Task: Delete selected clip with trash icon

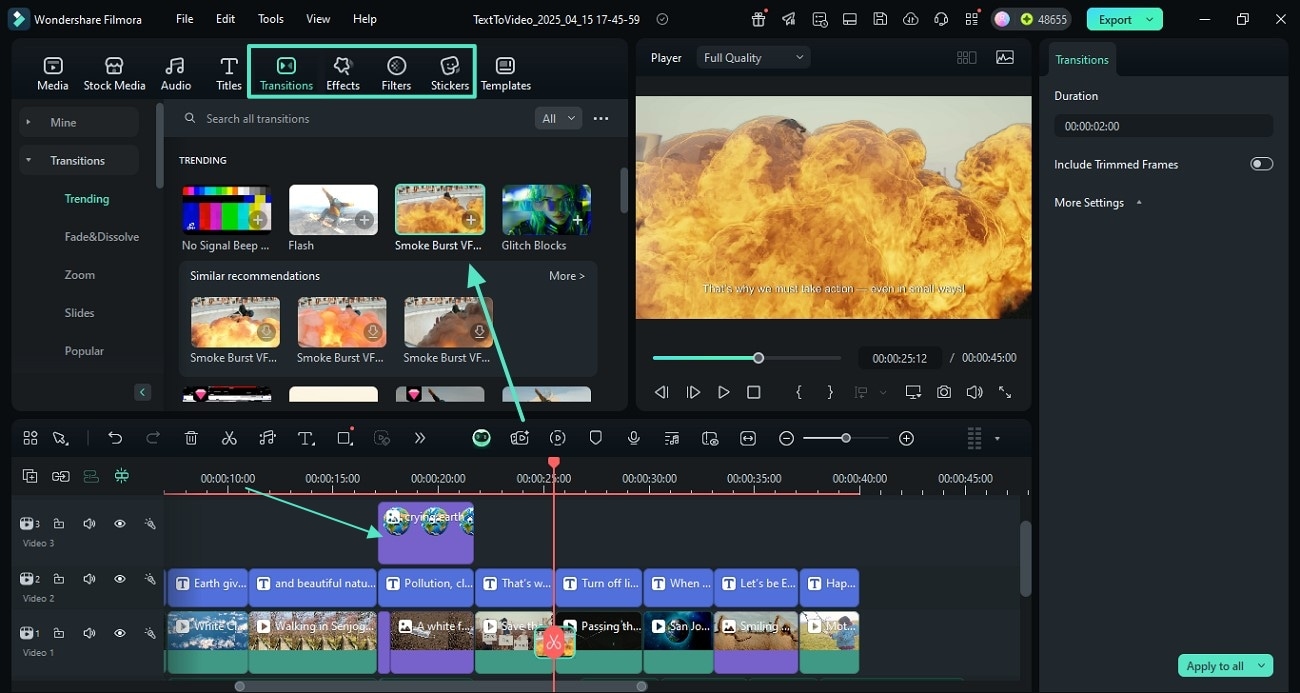Action: (x=191, y=438)
